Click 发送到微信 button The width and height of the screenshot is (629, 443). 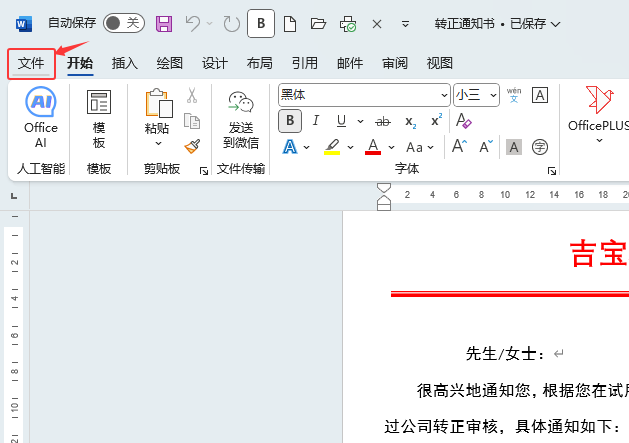point(241,119)
